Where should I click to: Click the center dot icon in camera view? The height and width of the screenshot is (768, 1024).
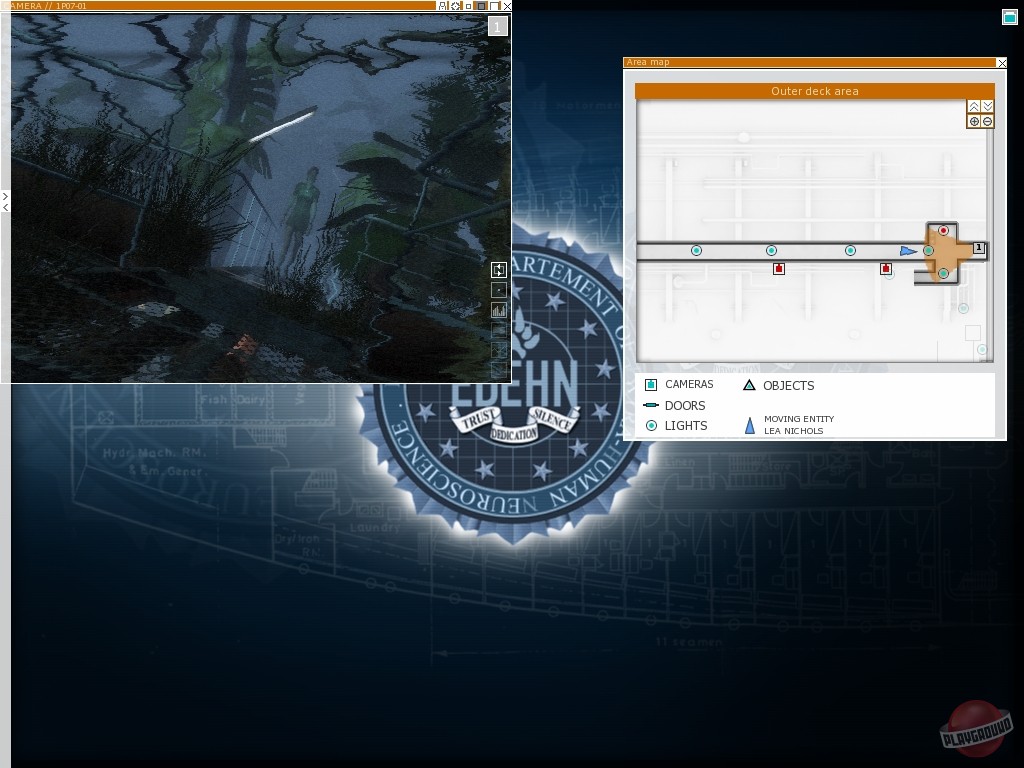(x=499, y=290)
